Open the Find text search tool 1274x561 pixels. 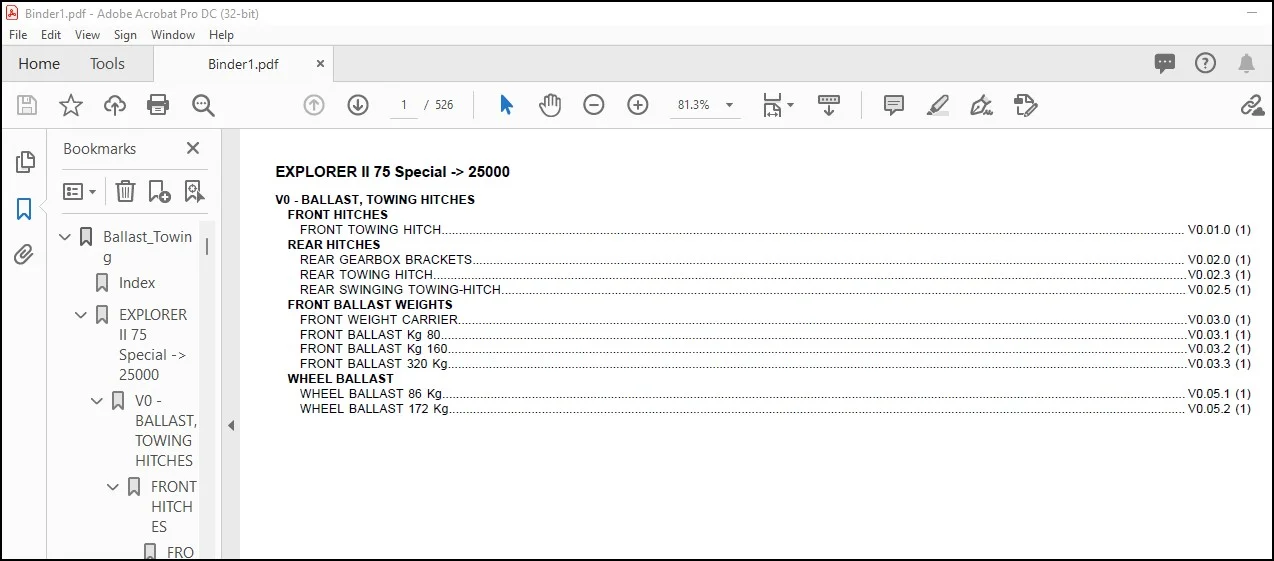click(204, 105)
